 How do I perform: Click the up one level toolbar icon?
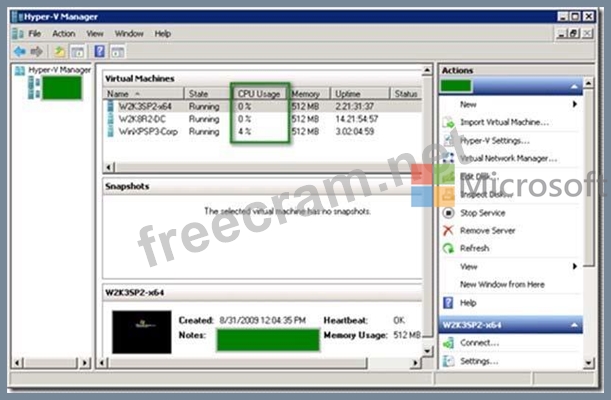(60, 51)
